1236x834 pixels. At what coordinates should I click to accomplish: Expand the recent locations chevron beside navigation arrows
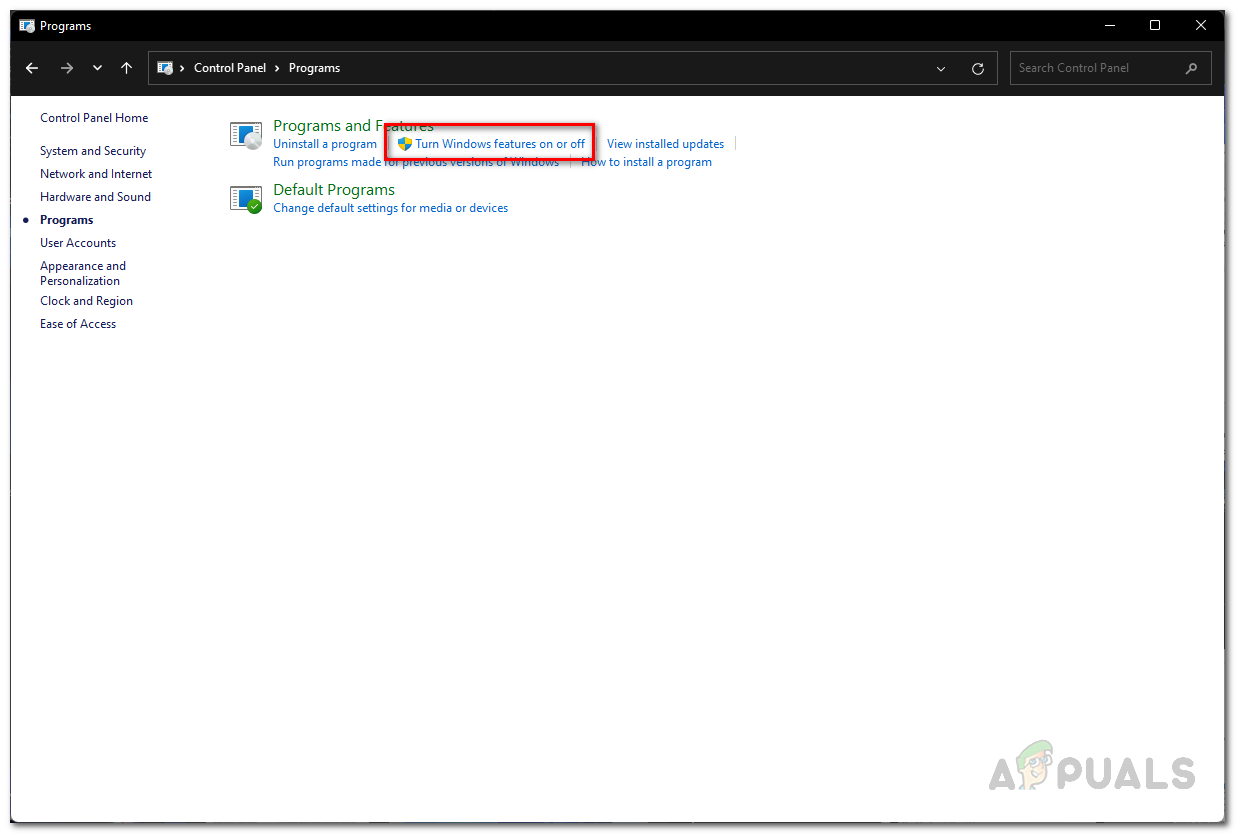[x=97, y=67]
